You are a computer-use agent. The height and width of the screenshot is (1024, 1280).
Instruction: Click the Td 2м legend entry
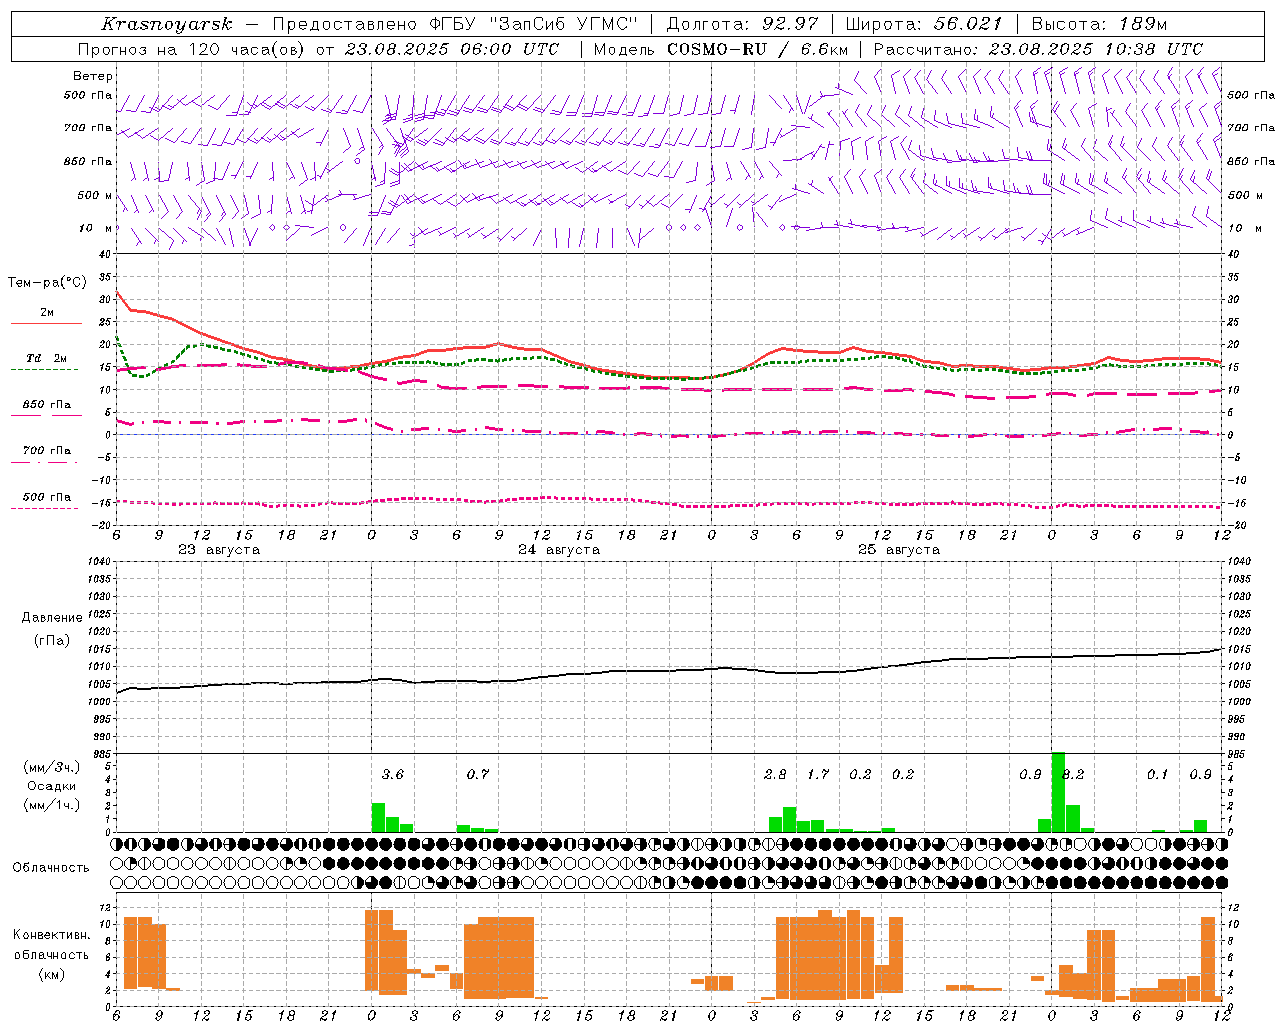tap(47, 358)
